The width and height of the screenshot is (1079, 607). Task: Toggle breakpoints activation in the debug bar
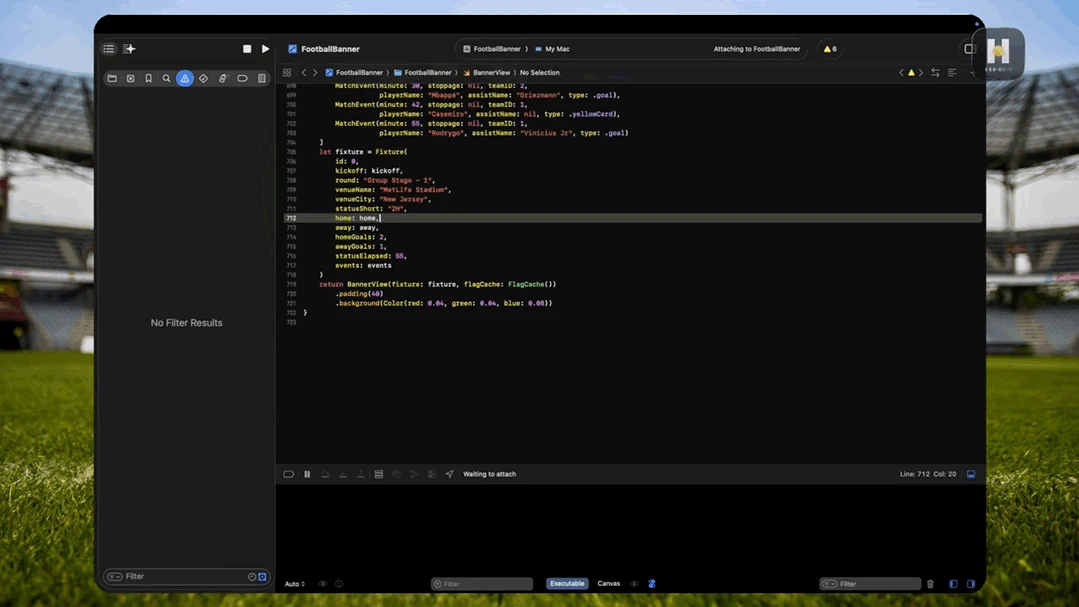288,474
